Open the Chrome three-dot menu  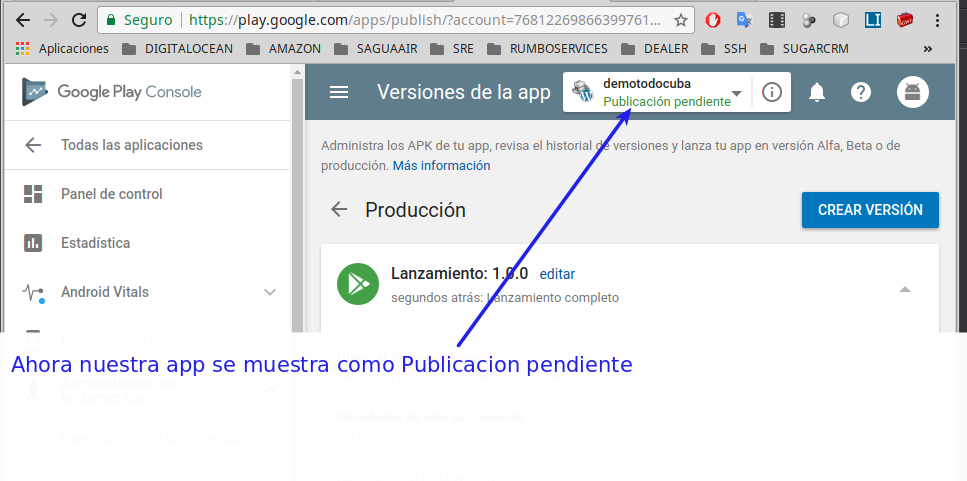[937, 20]
